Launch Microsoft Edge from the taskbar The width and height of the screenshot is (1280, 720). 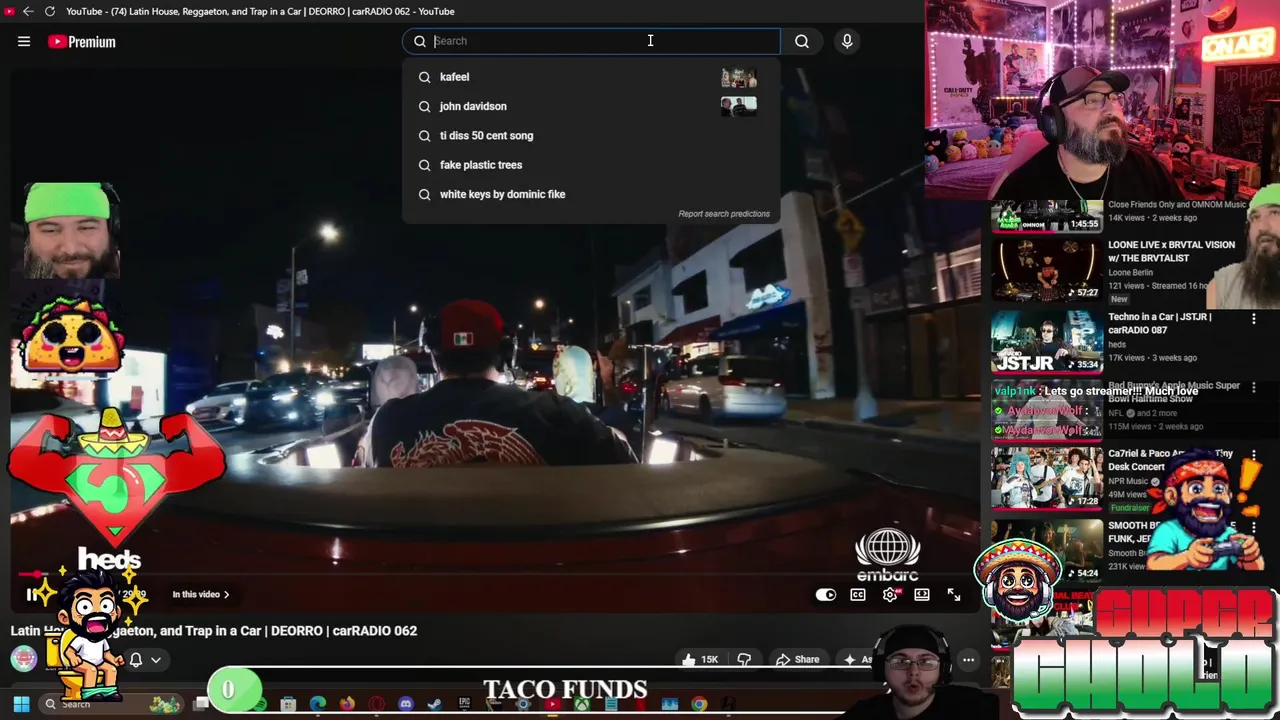click(x=318, y=704)
